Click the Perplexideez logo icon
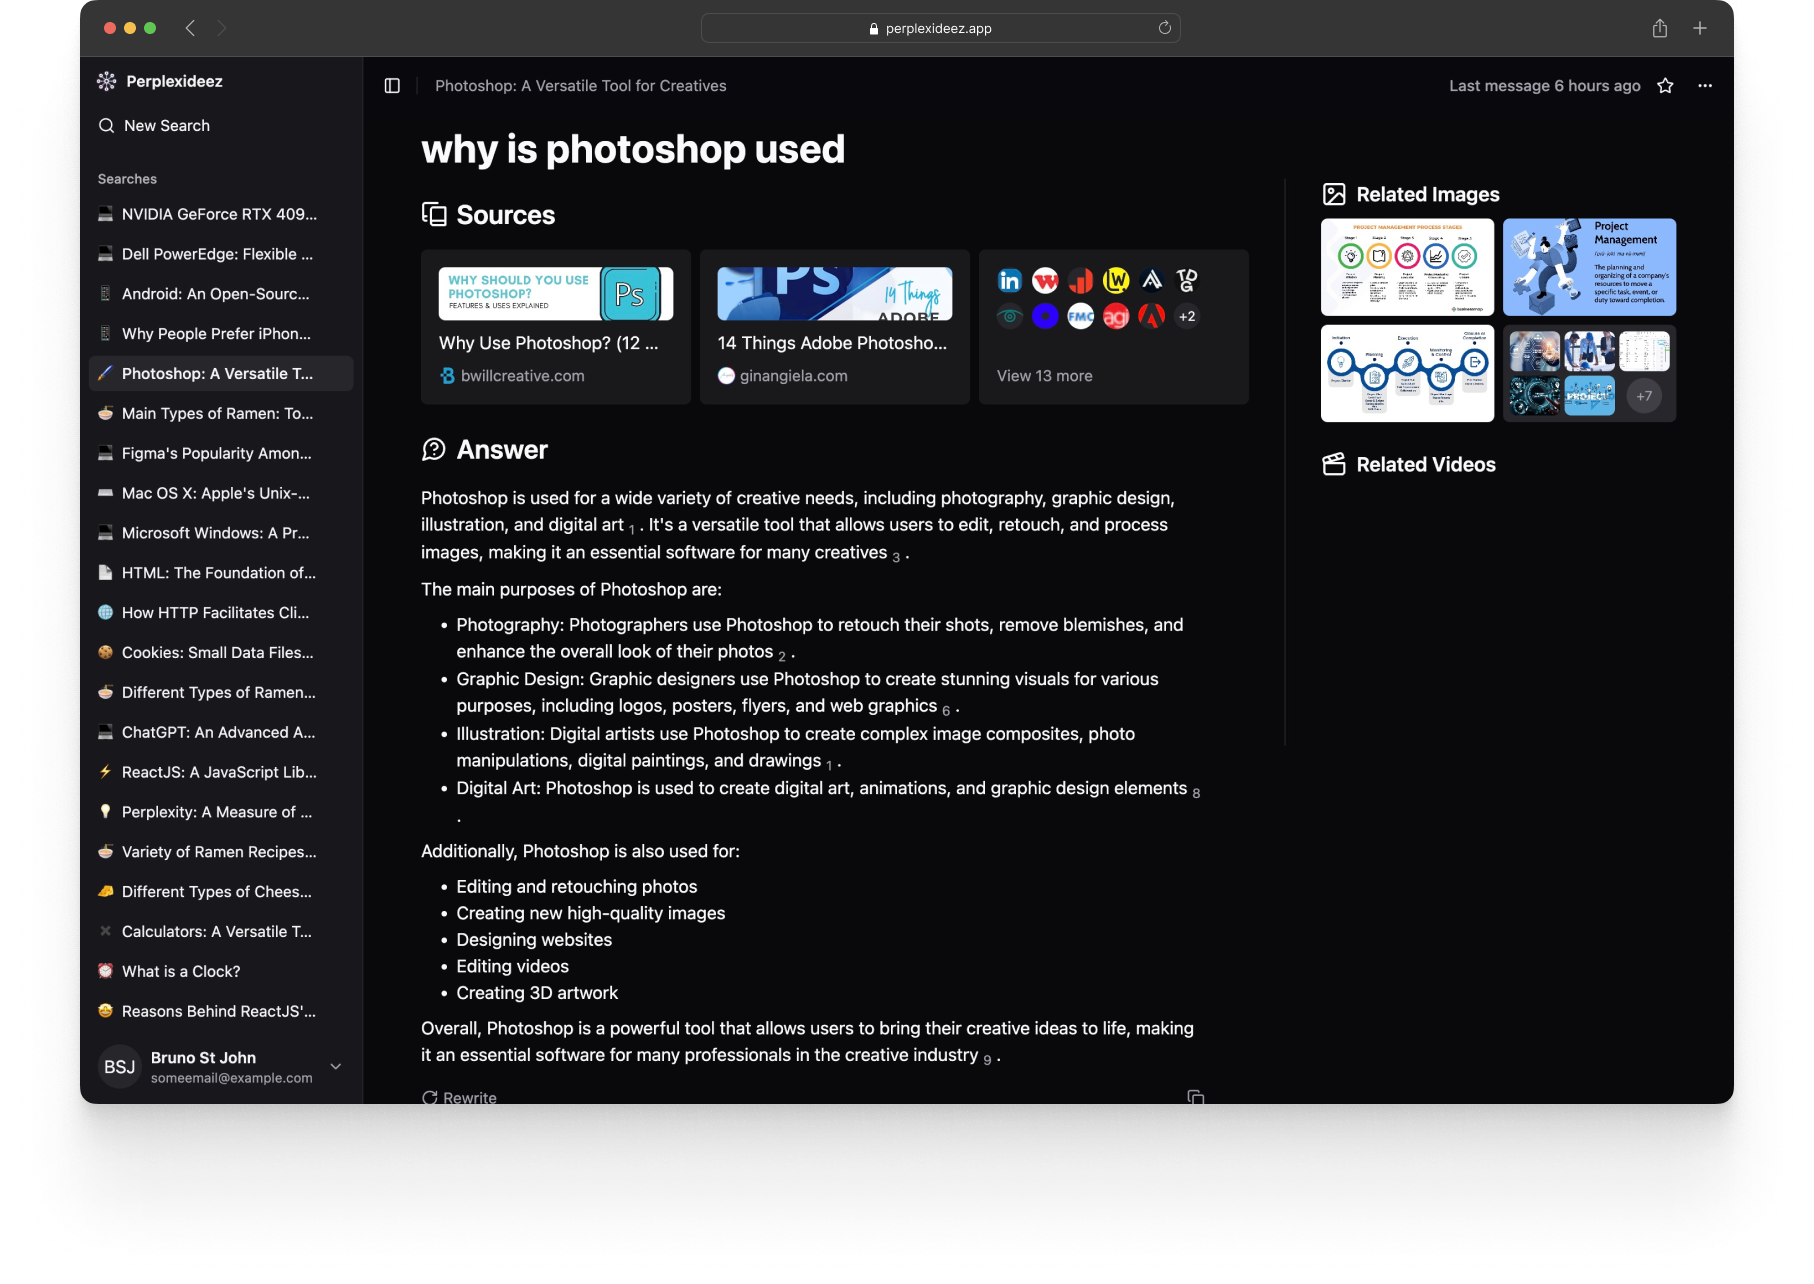The height and width of the screenshot is (1284, 1814). [107, 82]
